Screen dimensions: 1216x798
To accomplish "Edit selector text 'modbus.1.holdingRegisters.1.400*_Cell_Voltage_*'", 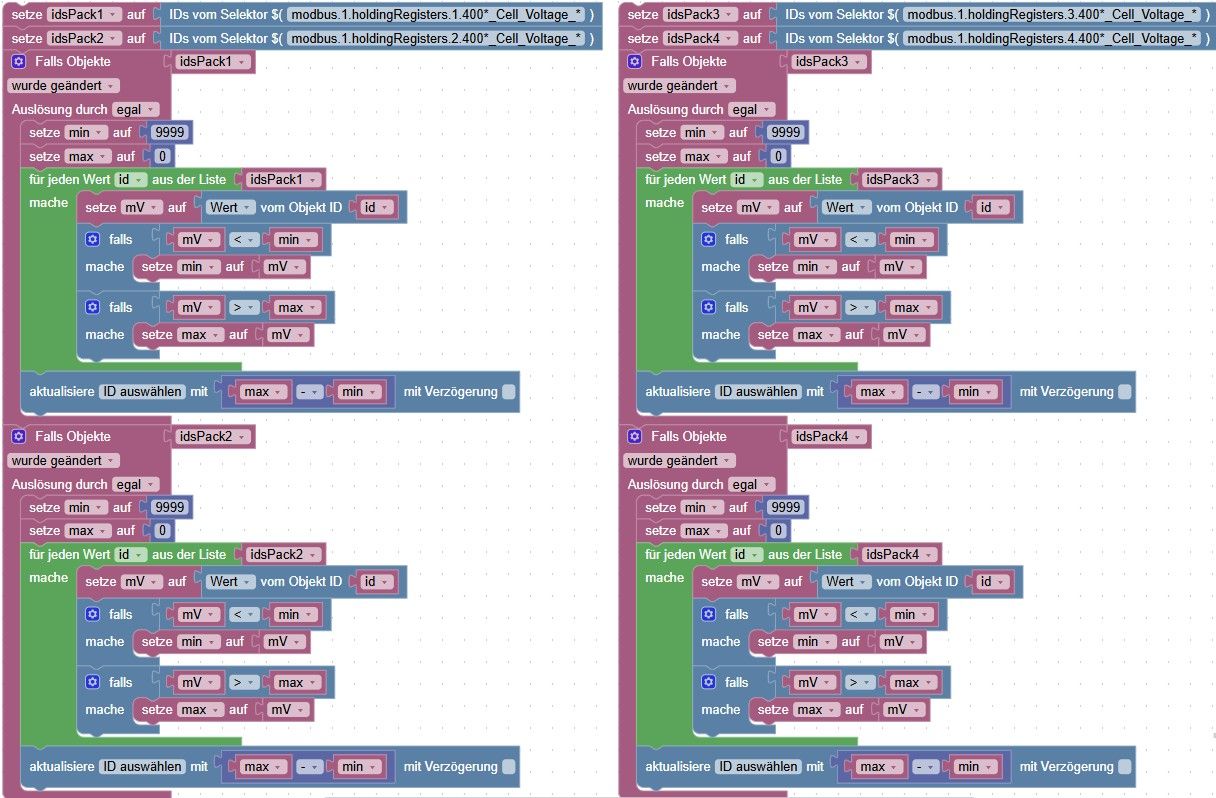I will coord(434,15).
